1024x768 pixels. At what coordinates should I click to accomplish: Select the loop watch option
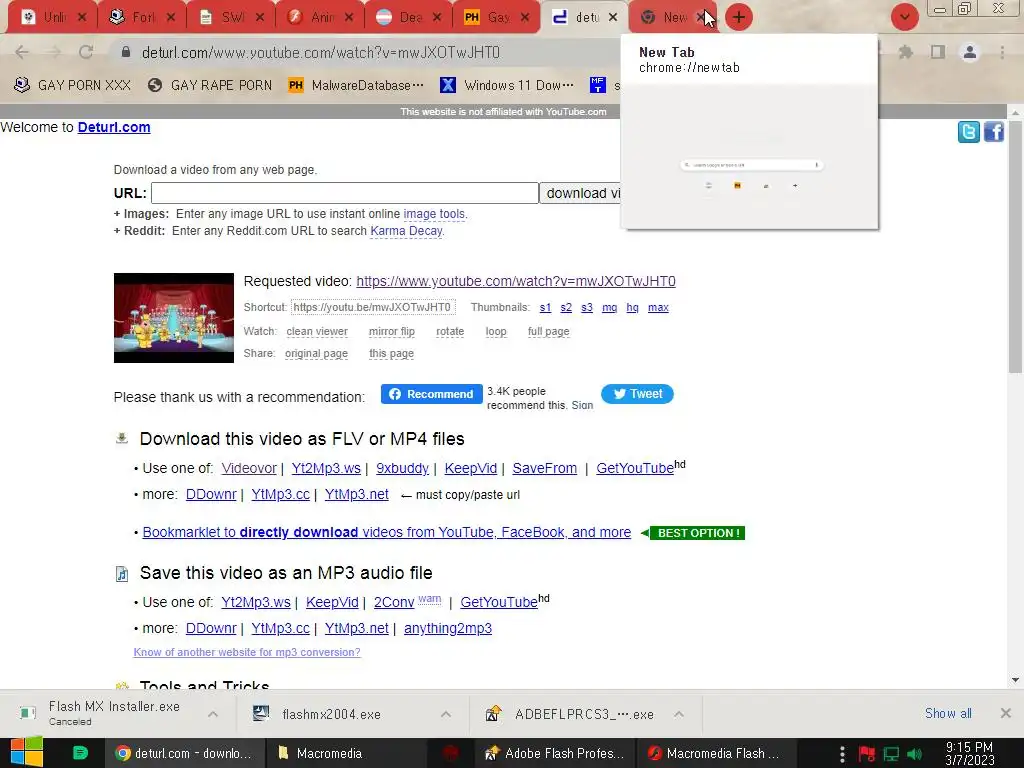tap(496, 332)
